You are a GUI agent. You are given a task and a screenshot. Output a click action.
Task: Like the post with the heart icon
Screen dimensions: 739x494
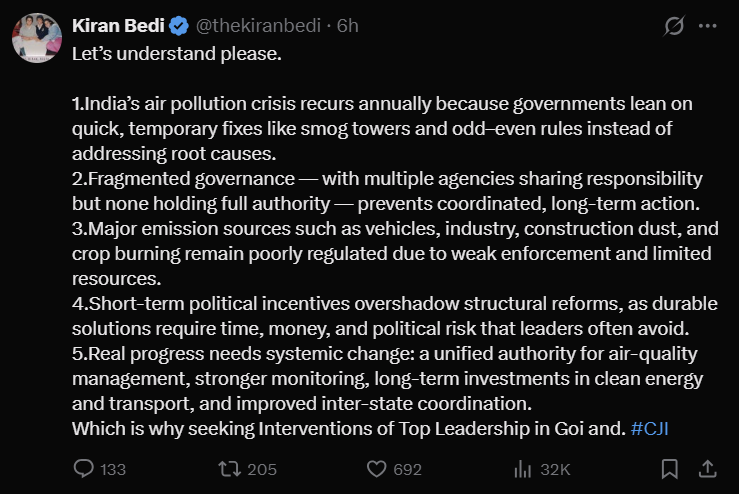tap(376, 468)
